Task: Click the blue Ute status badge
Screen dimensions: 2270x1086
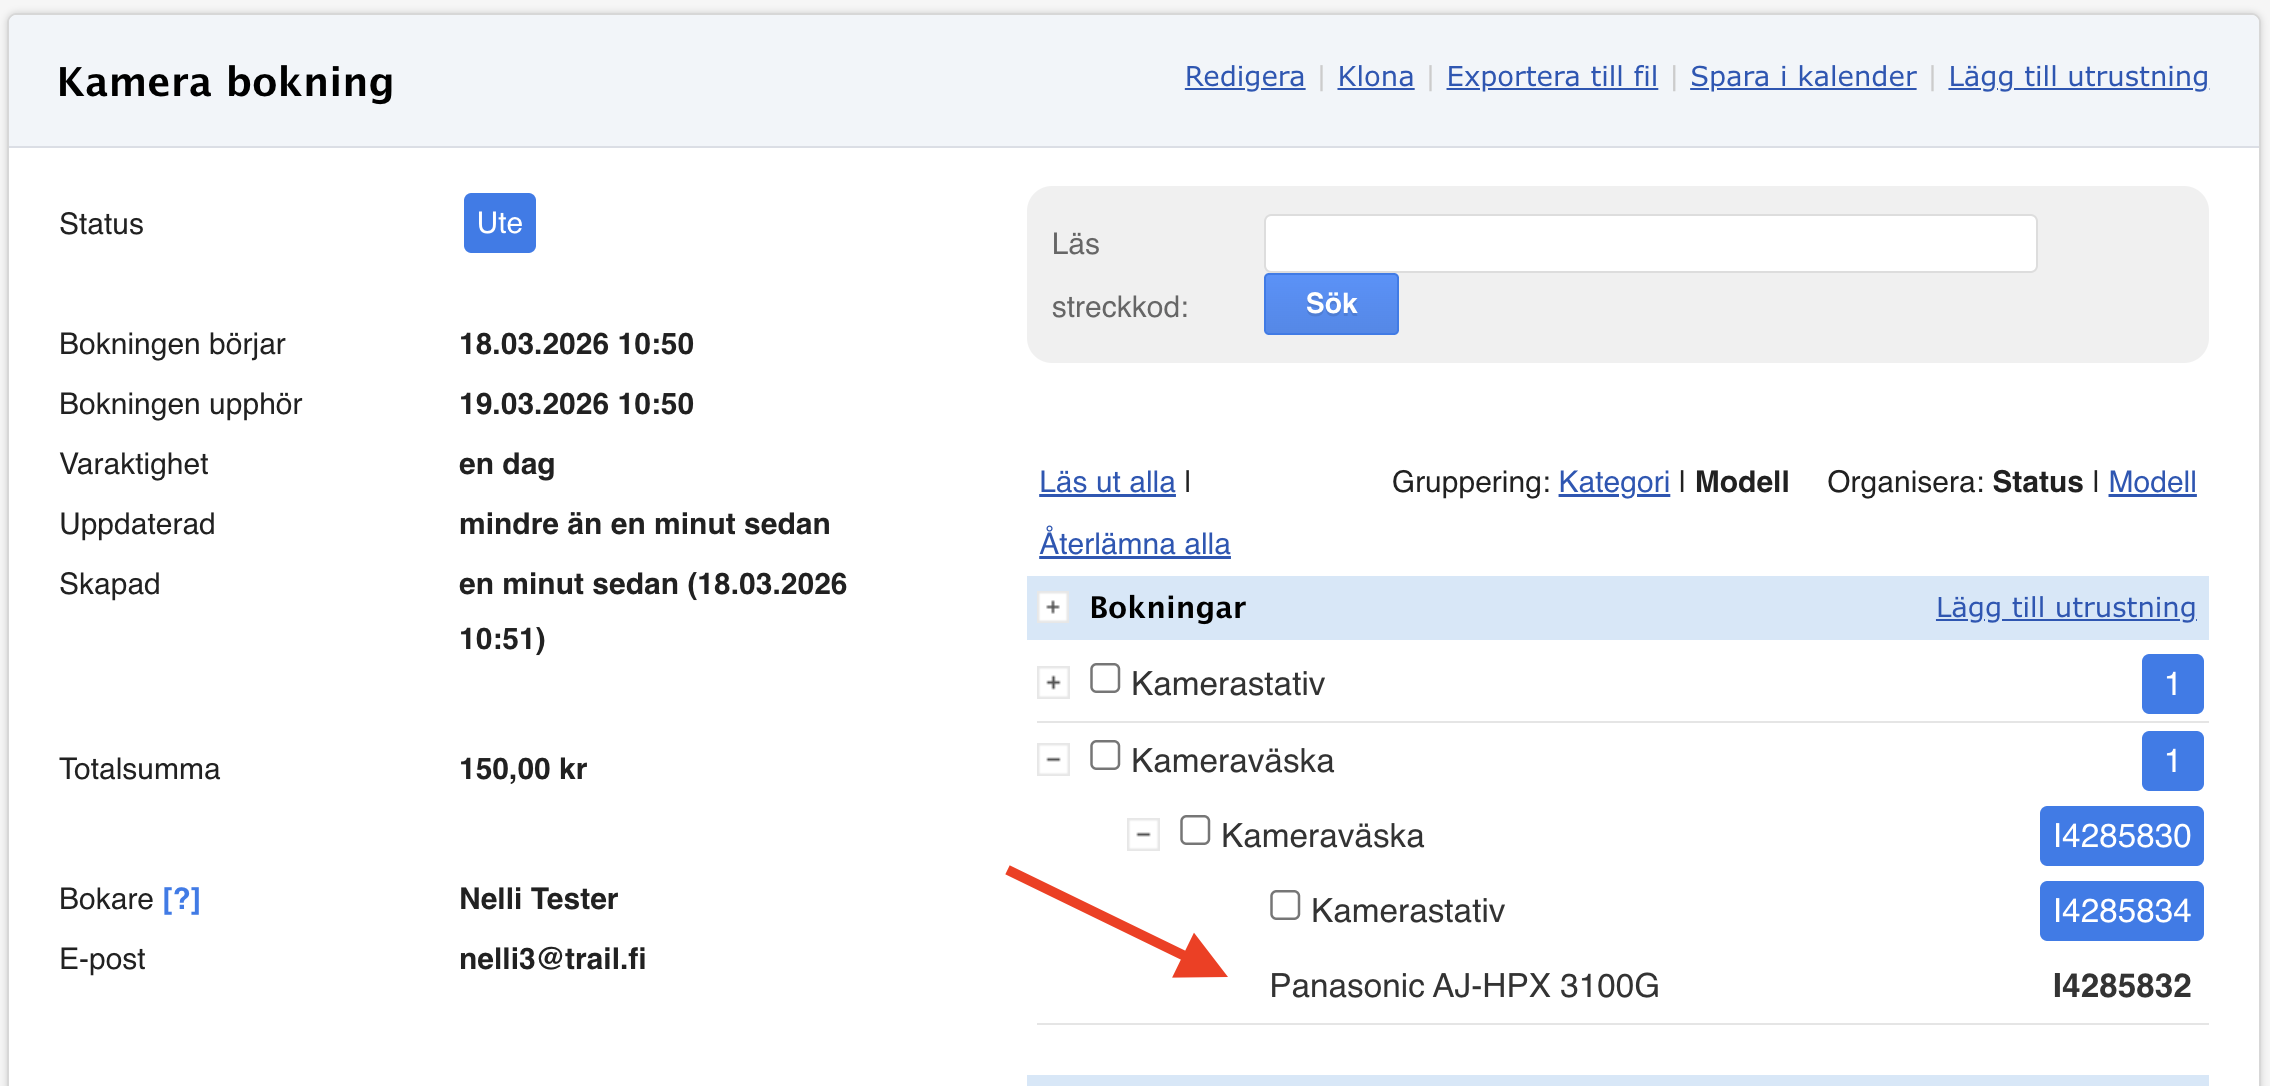Action: point(499,223)
